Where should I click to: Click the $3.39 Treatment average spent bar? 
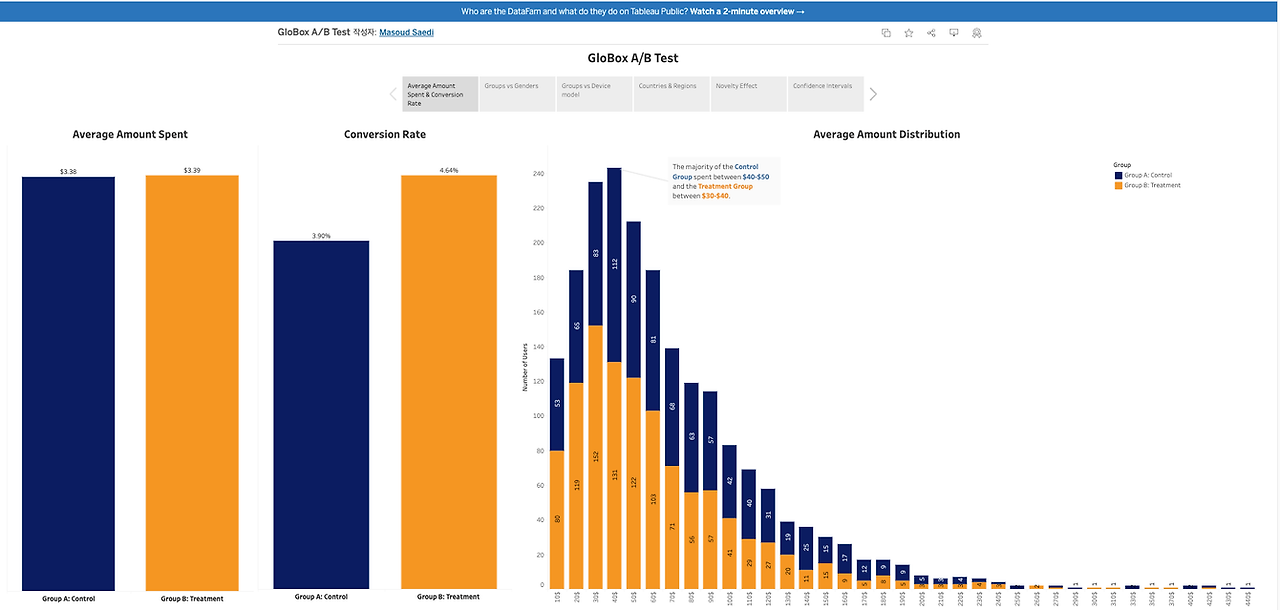point(192,382)
